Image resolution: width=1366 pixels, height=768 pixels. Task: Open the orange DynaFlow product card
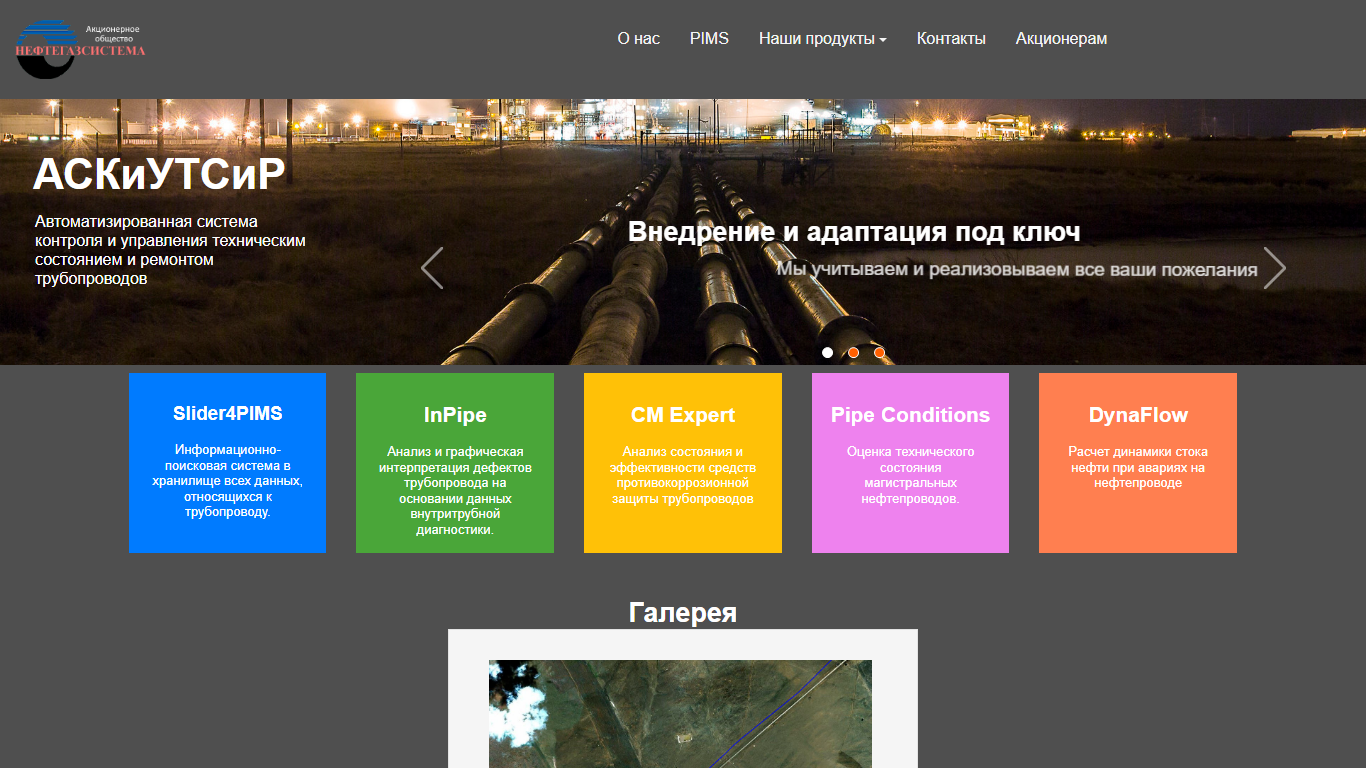1138,463
